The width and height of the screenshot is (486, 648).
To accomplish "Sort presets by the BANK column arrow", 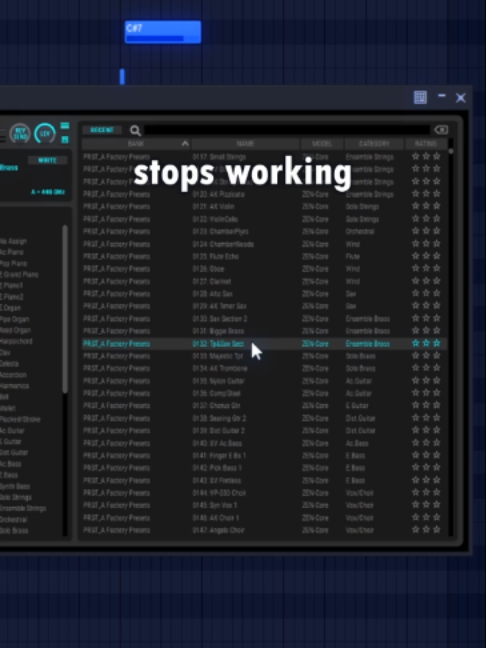I will (185, 143).
